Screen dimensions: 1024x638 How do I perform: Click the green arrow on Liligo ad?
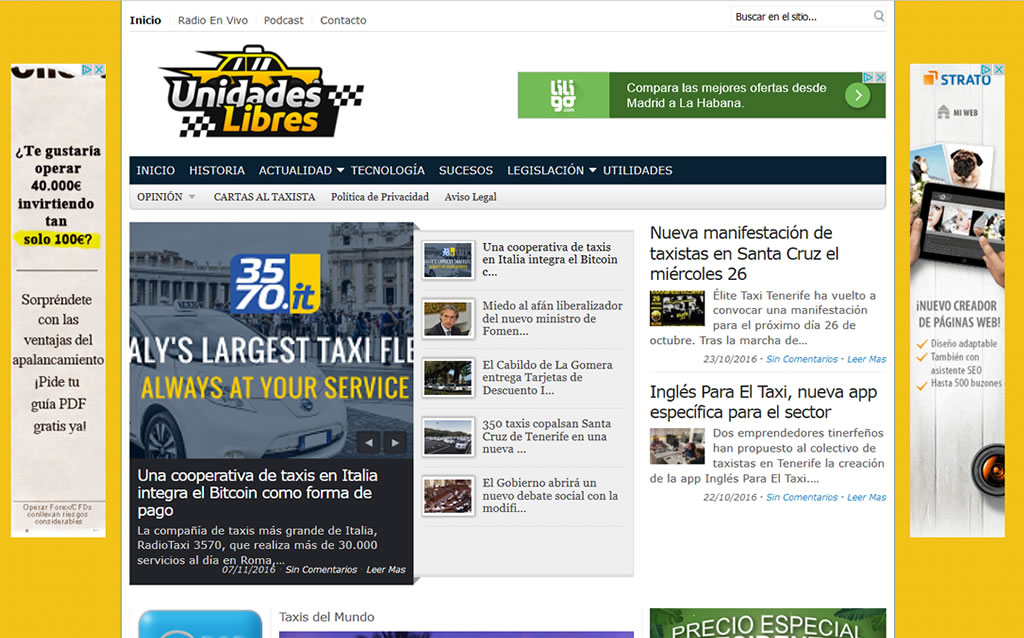(x=857, y=95)
